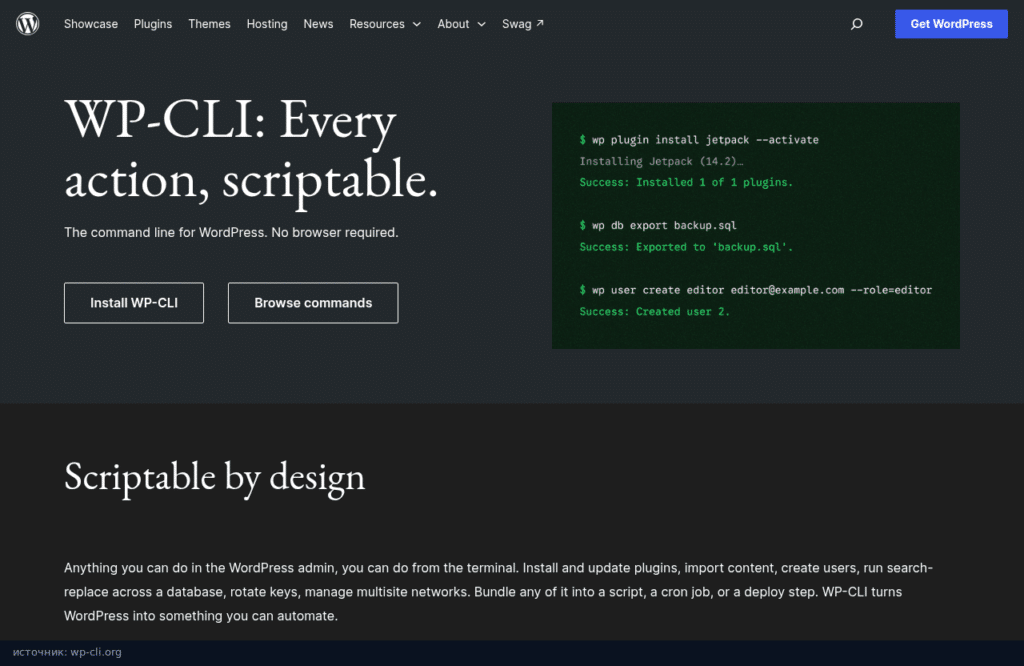Open the Themes nav link
The width and height of the screenshot is (1024, 666).
pos(209,24)
